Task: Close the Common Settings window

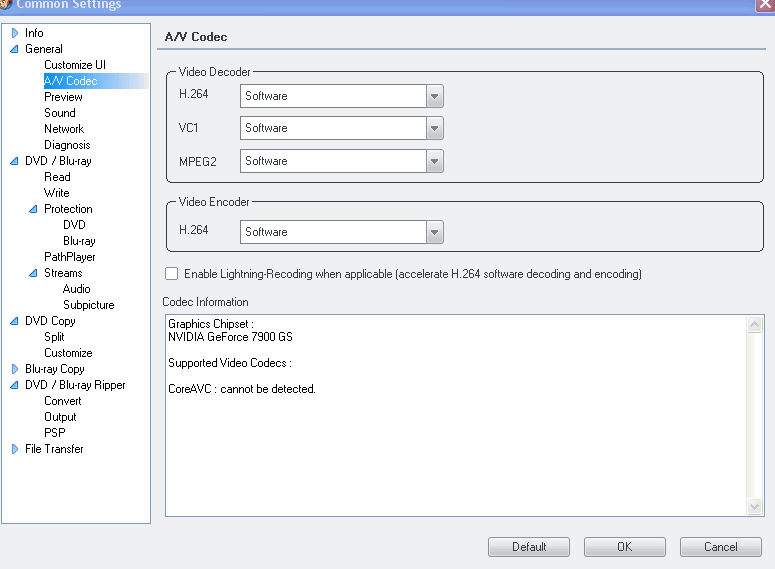Action: pyautogui.click(x=765, y=4)
